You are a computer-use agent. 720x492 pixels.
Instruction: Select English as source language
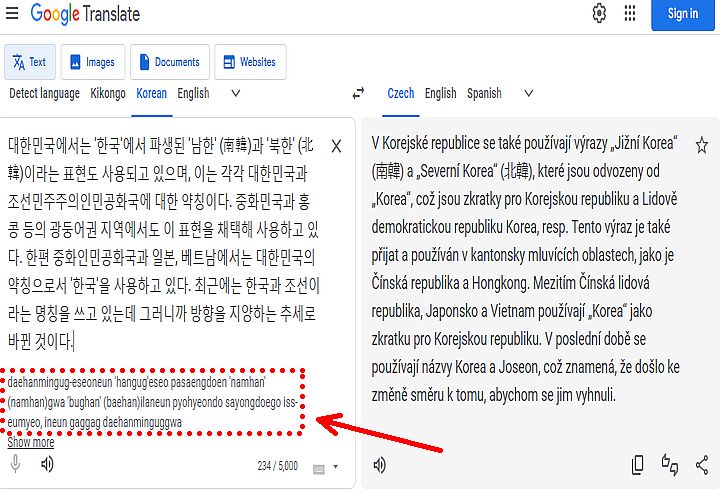coord(193,93)
